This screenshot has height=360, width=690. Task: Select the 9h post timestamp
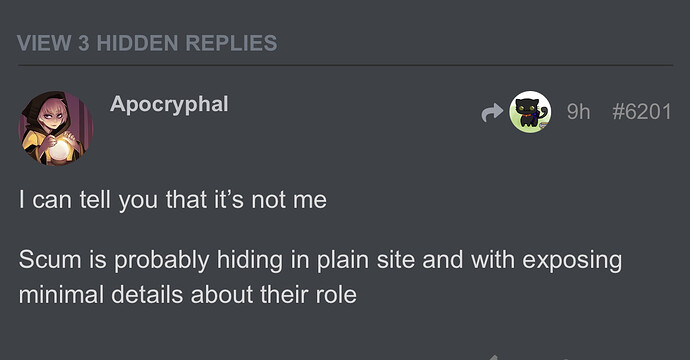point(578,112)
